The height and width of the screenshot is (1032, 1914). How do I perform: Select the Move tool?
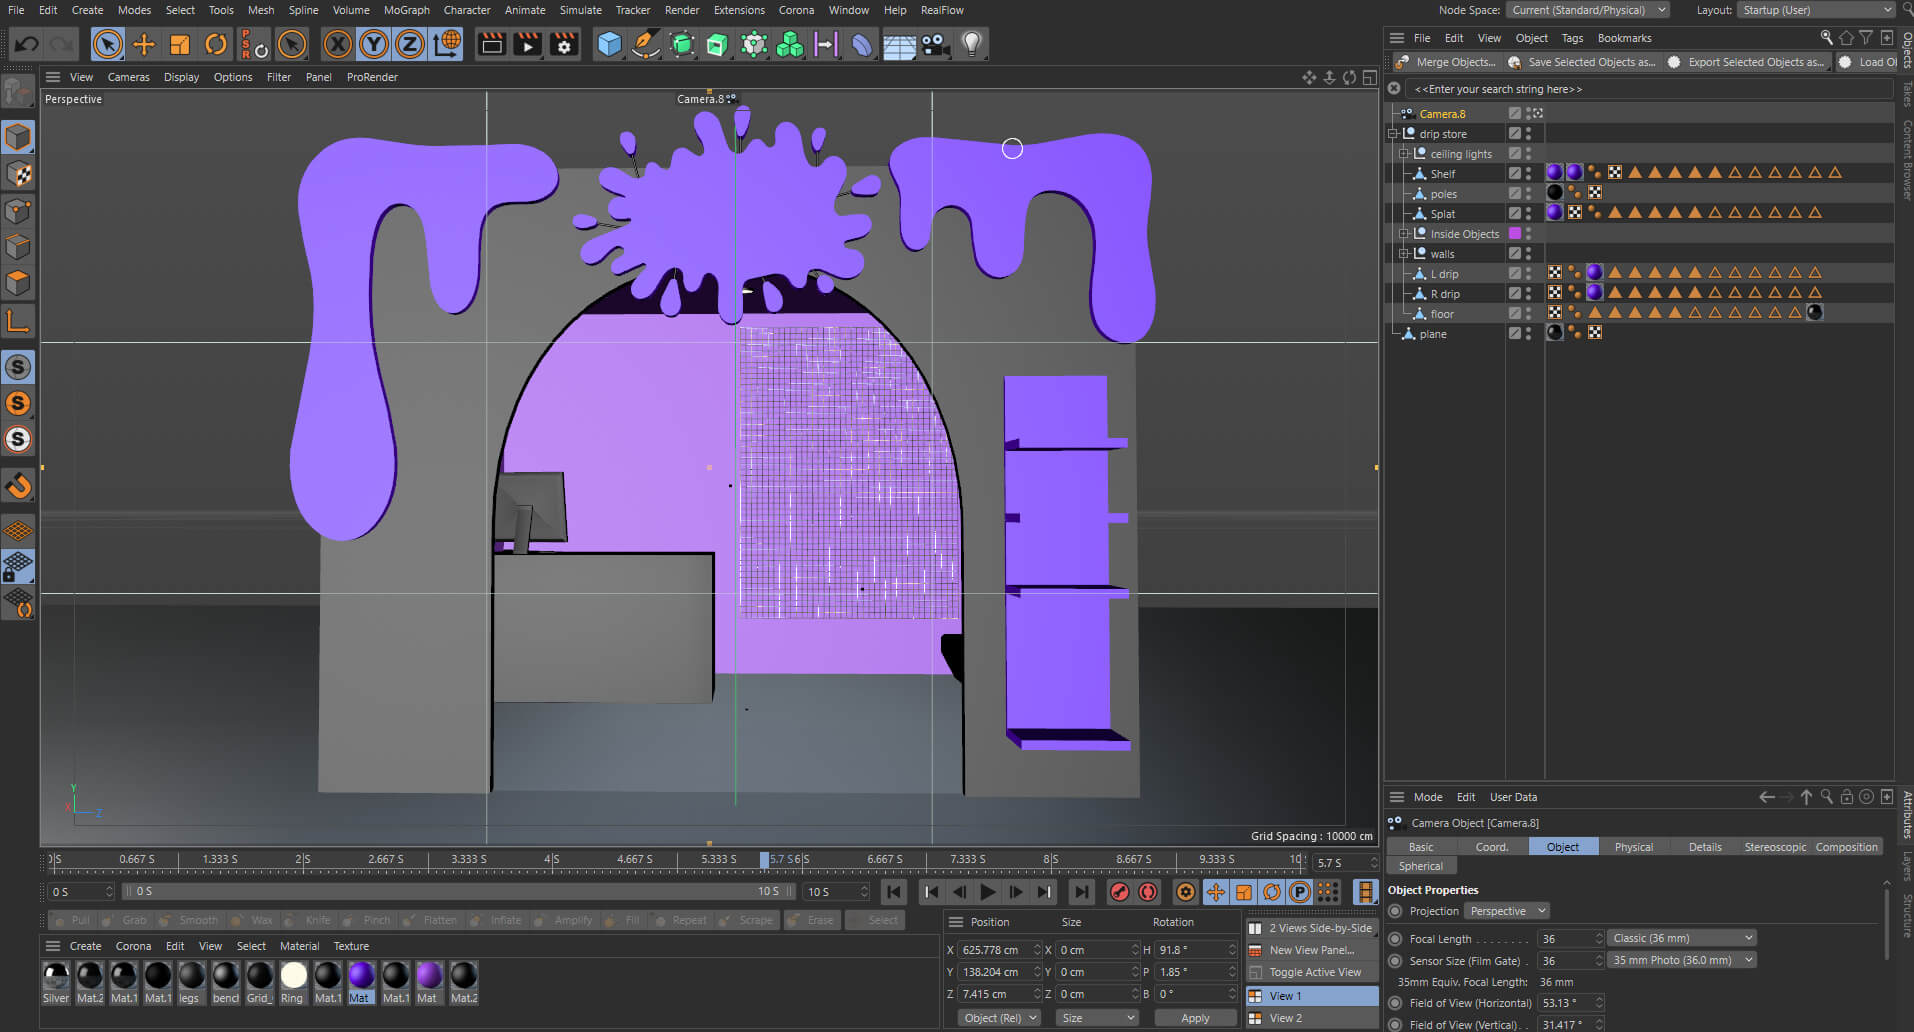click(143, 44)
